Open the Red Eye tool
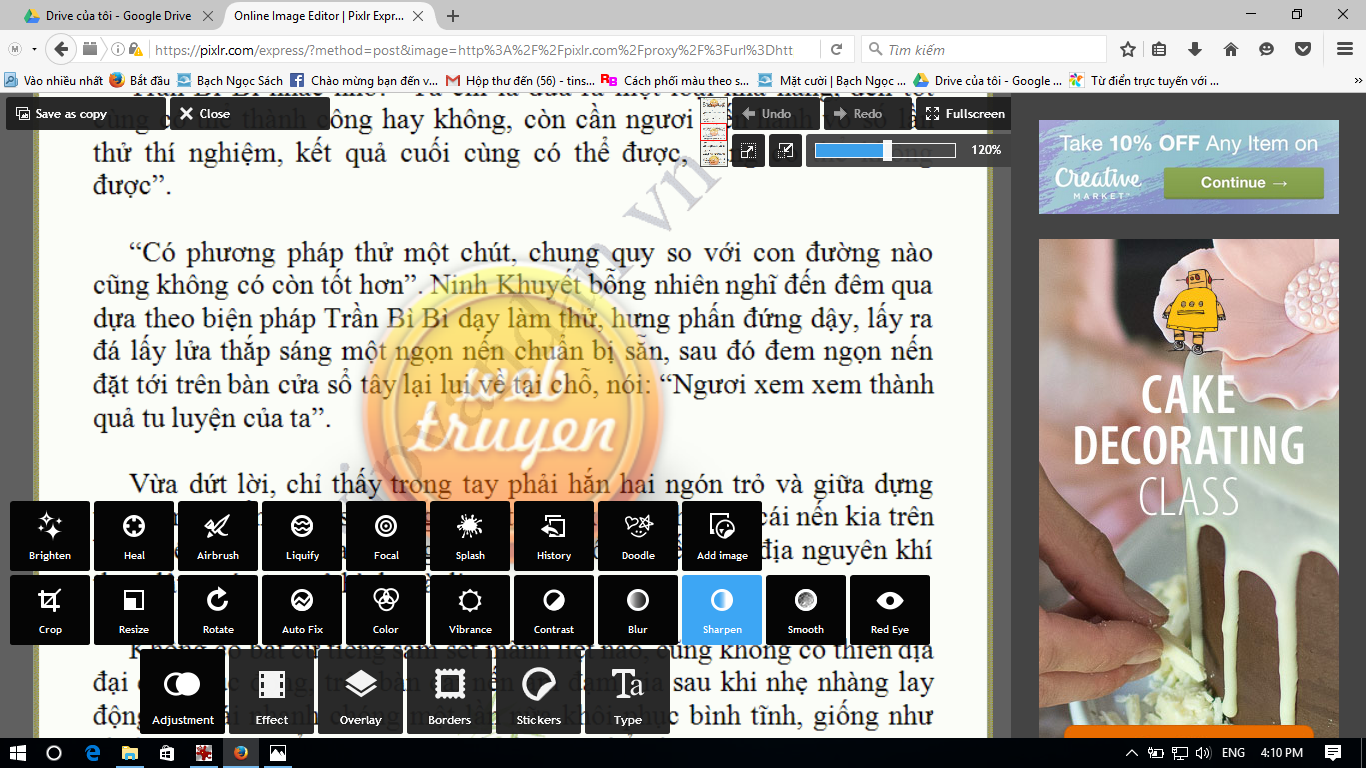This screenshot has width=1366, height=768. point(889,609)
